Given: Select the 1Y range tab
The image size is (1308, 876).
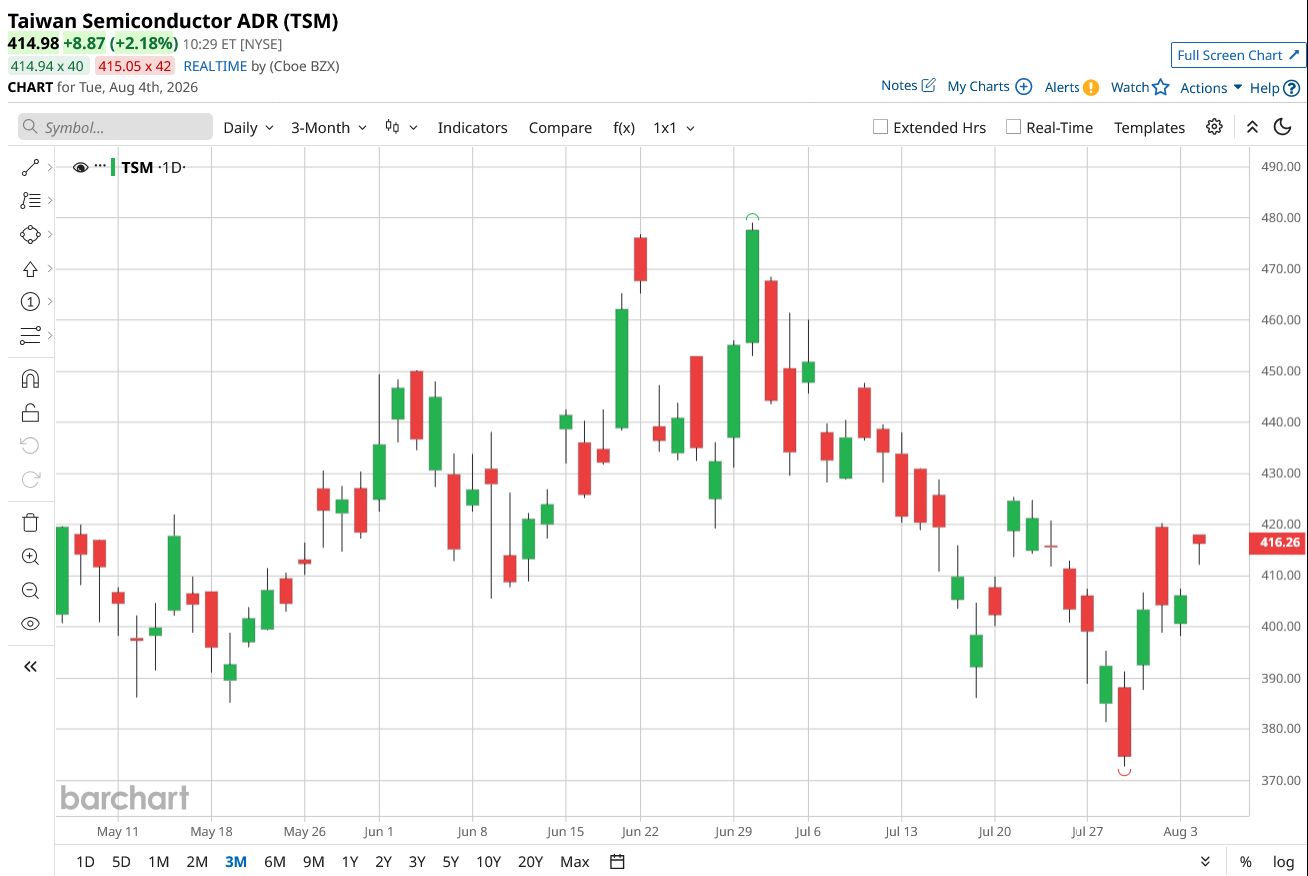Looking at the screenshot, I should (350, 862).
